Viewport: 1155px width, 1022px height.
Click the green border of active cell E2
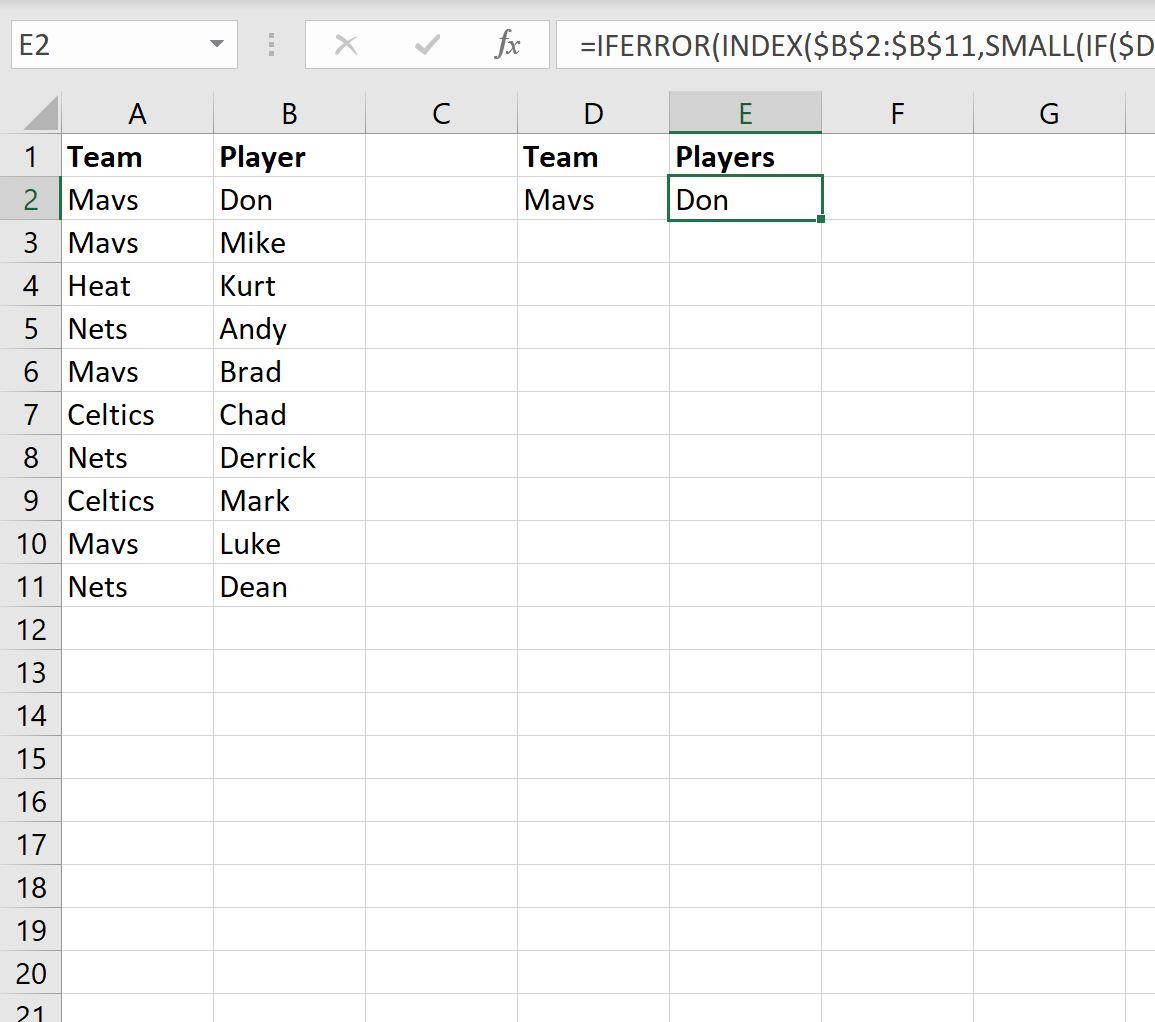[745, 177]
